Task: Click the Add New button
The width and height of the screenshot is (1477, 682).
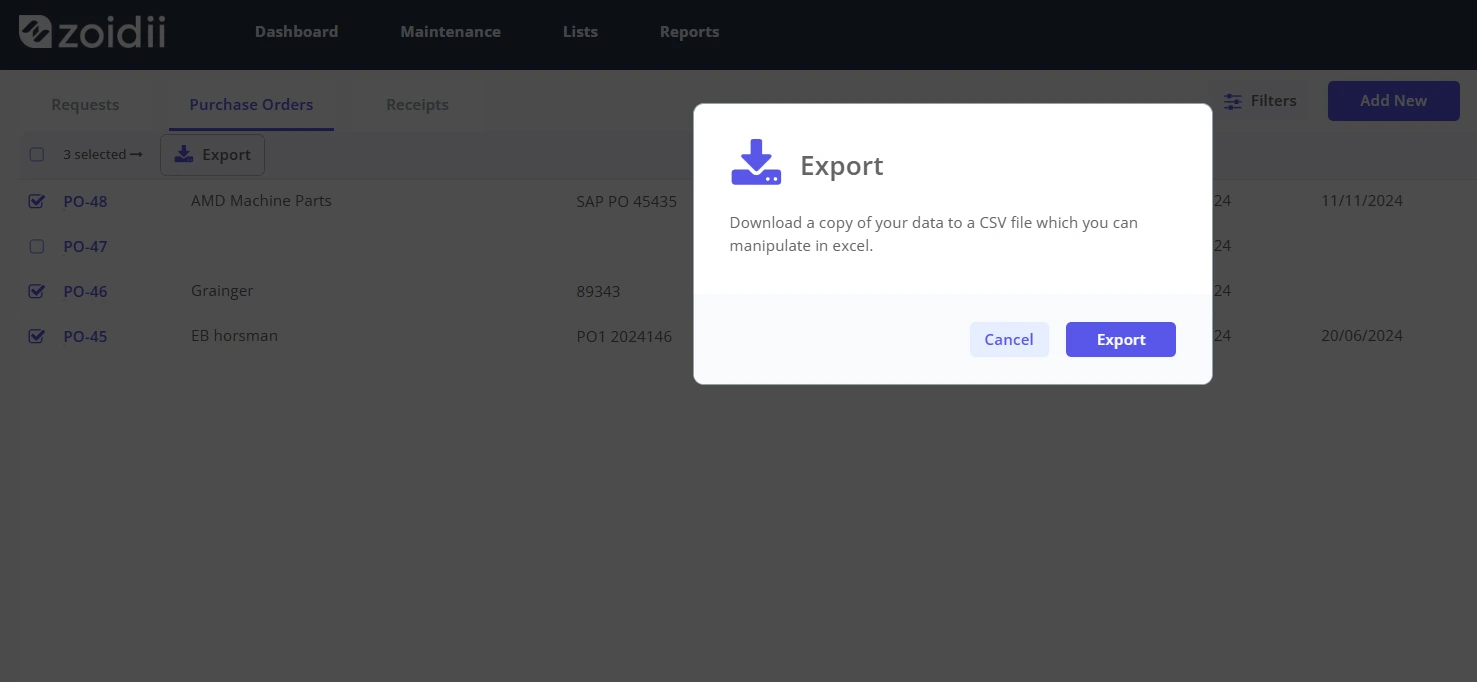Action: click(1393, 101)
